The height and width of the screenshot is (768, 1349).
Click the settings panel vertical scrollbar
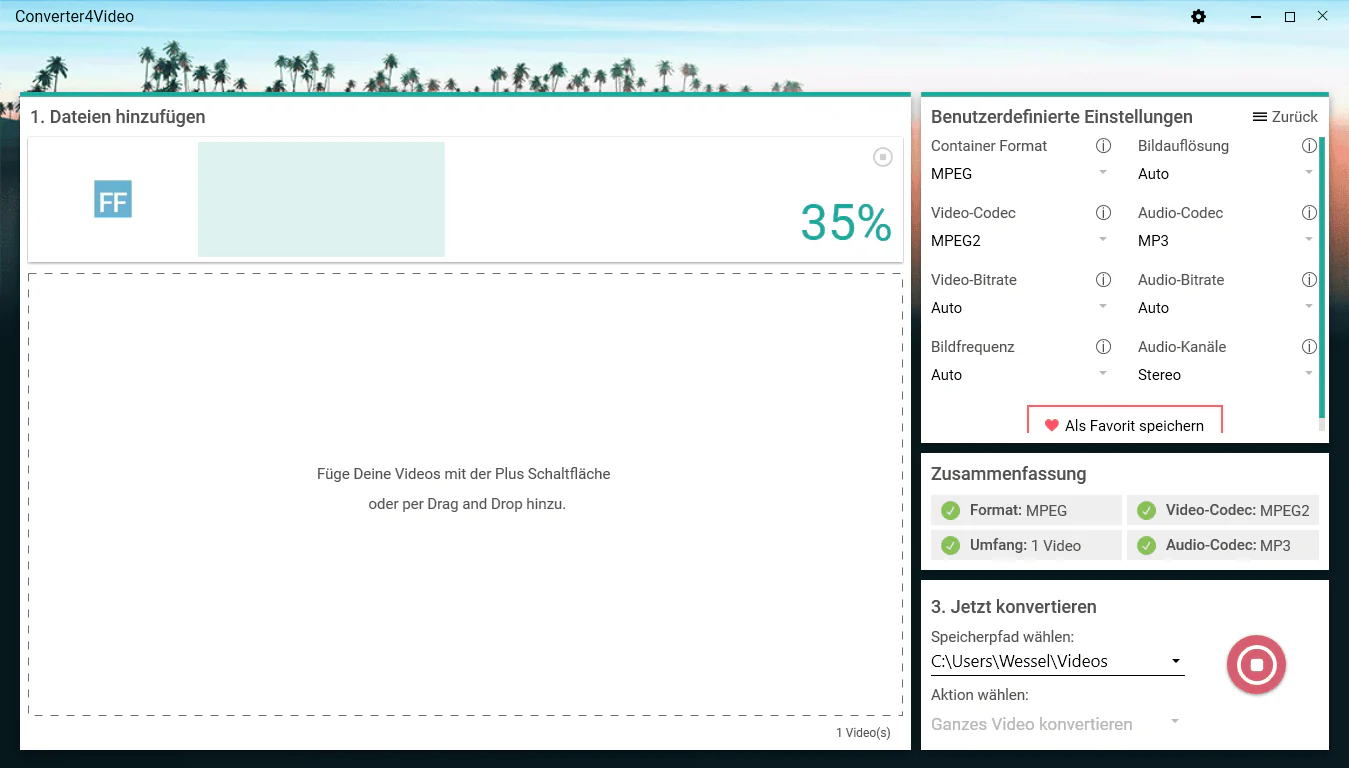pos(1322,280)
